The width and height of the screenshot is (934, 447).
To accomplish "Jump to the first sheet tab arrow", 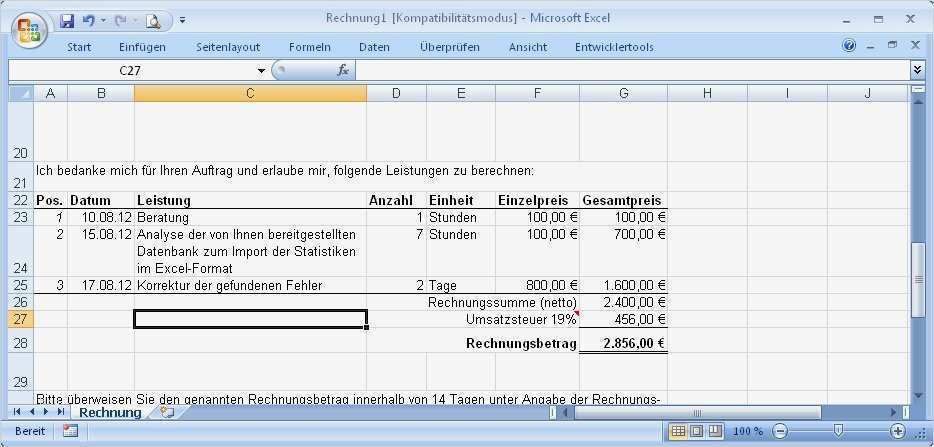I will 17,412.
